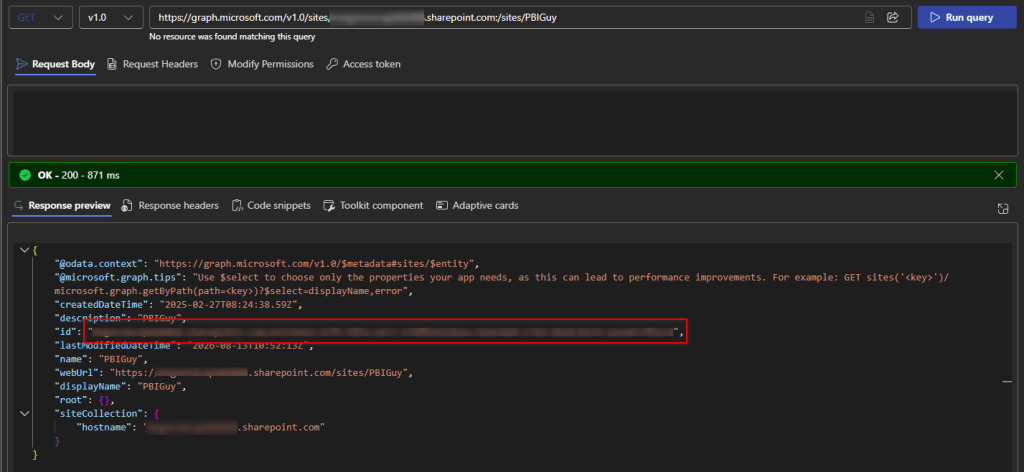
Task: Expand the response area with the expand icon
Action: tap(1003, 208)
